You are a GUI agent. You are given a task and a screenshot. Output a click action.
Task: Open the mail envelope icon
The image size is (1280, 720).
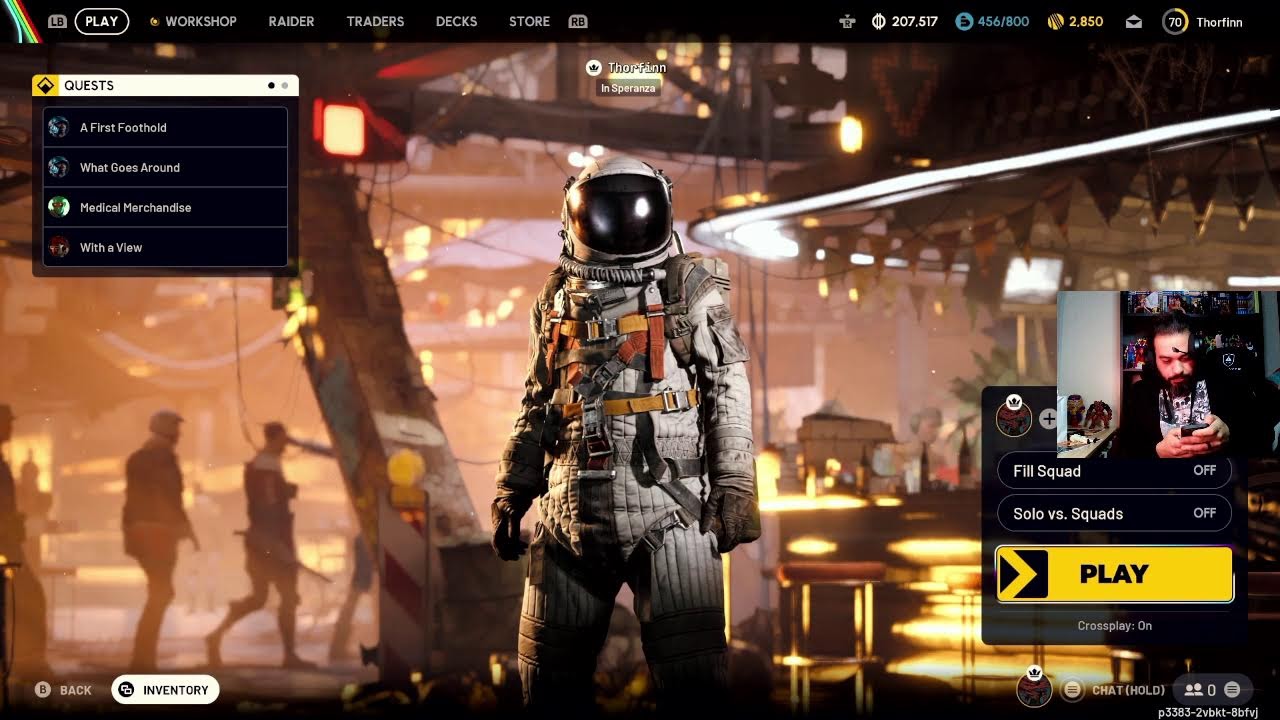[1133, 21]
